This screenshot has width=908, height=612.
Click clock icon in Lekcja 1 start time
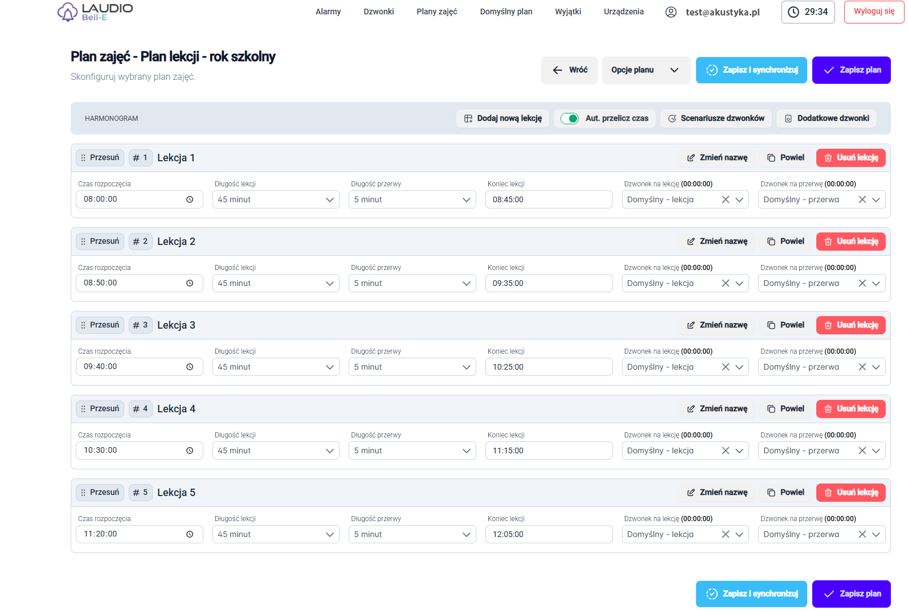click(190, 199)
